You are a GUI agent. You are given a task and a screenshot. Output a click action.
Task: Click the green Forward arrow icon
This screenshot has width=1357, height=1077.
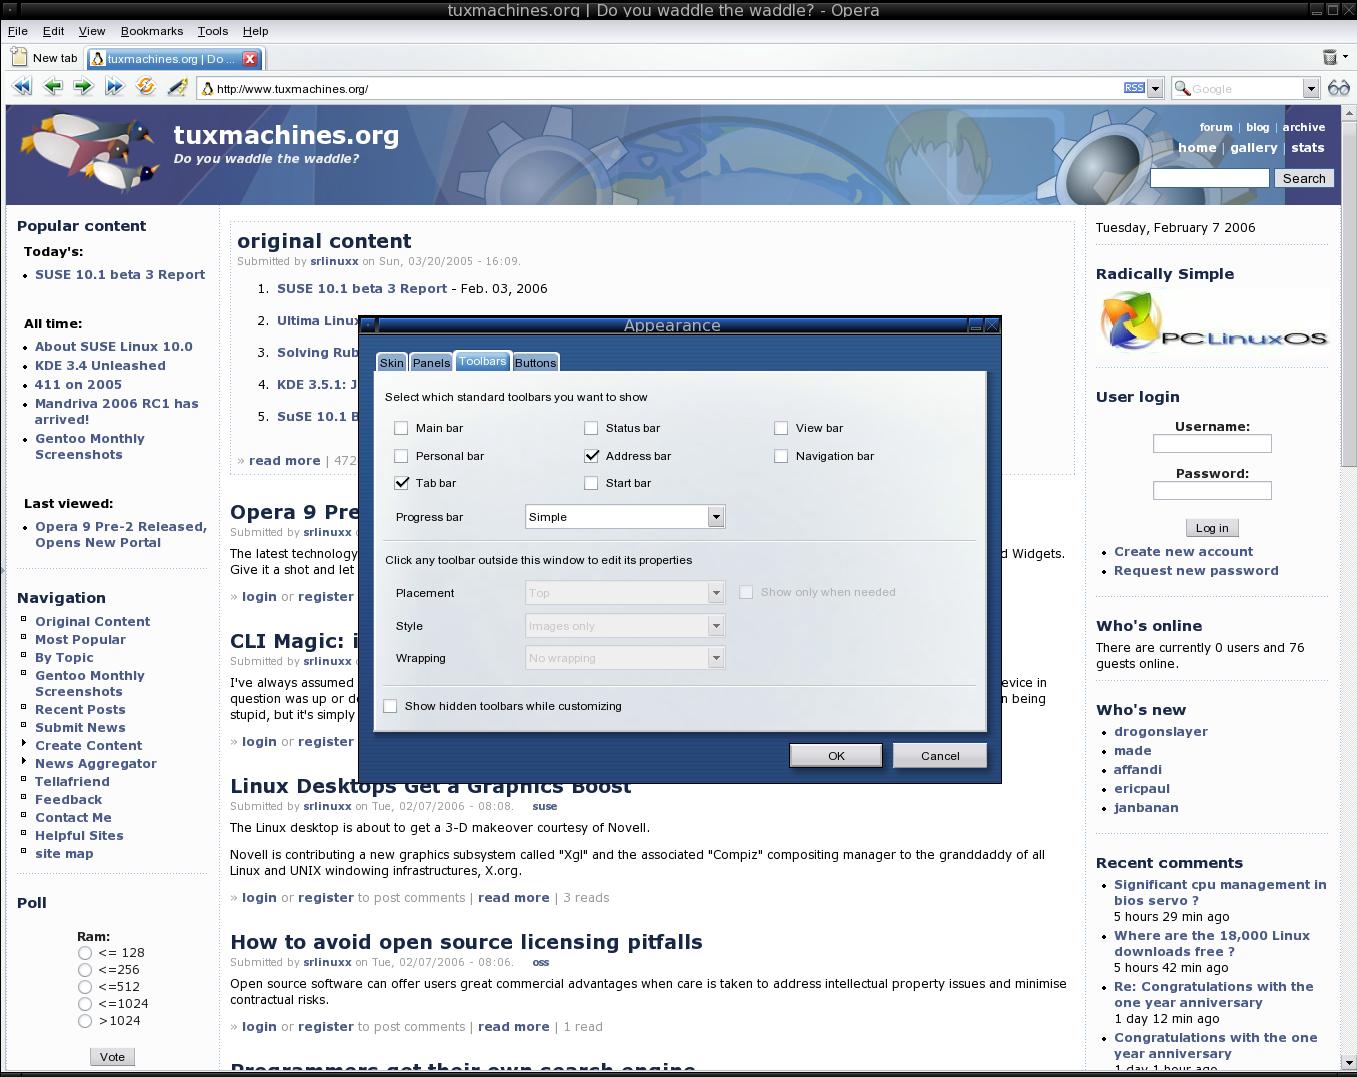pyautogui.click(x=83, y=87)
